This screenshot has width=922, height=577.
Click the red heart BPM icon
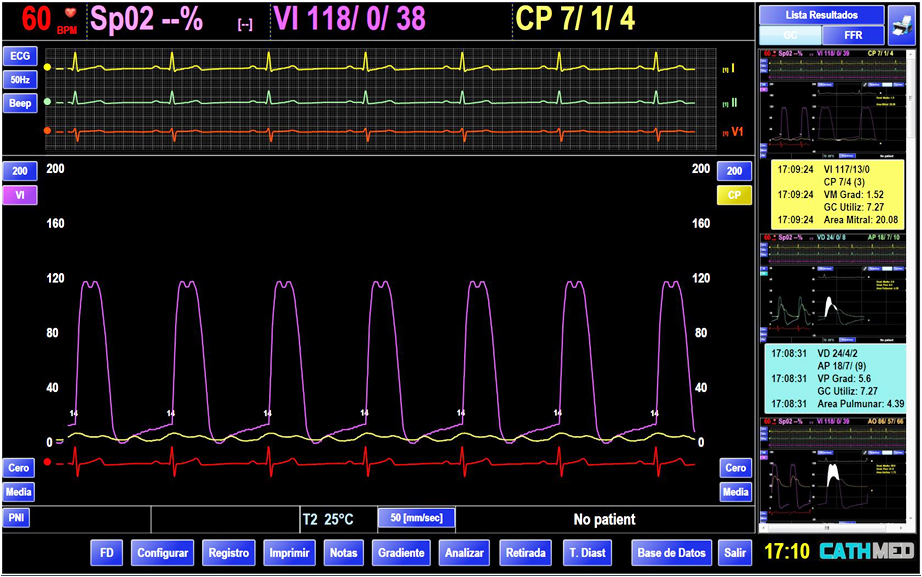[70, 13]
